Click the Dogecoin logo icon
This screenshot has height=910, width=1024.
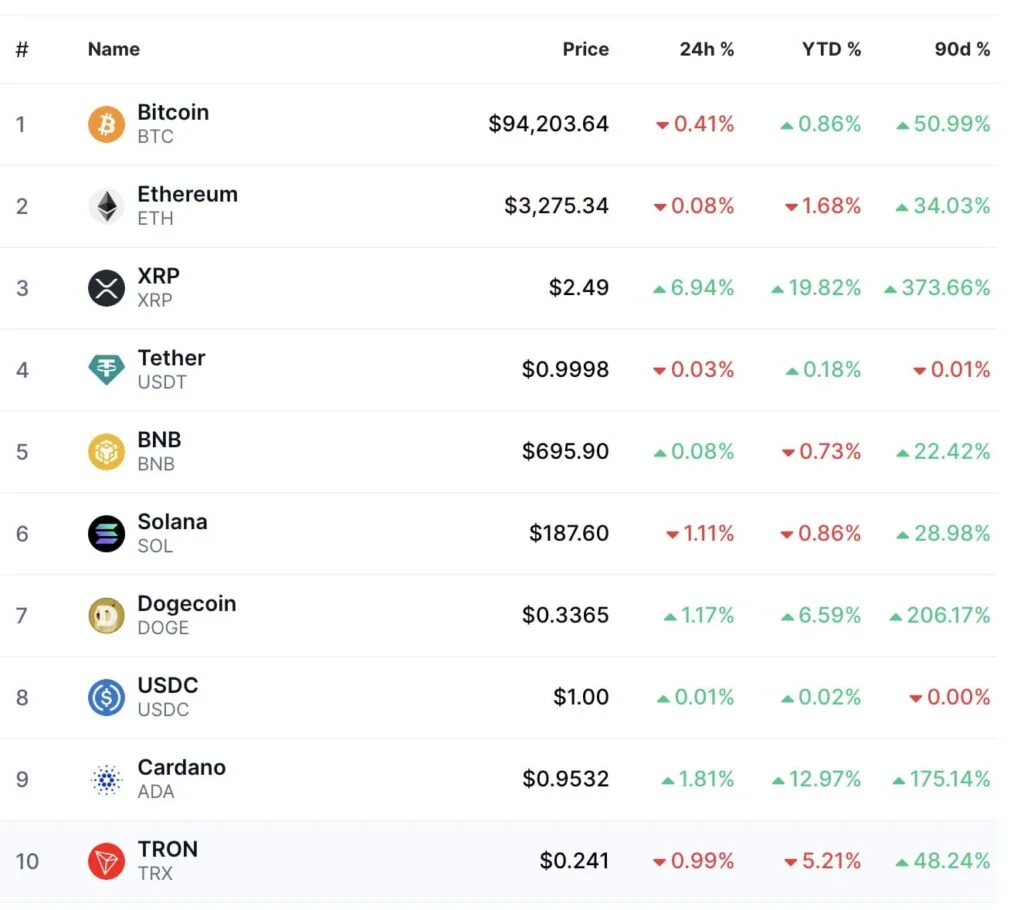(x=105, y=615)
